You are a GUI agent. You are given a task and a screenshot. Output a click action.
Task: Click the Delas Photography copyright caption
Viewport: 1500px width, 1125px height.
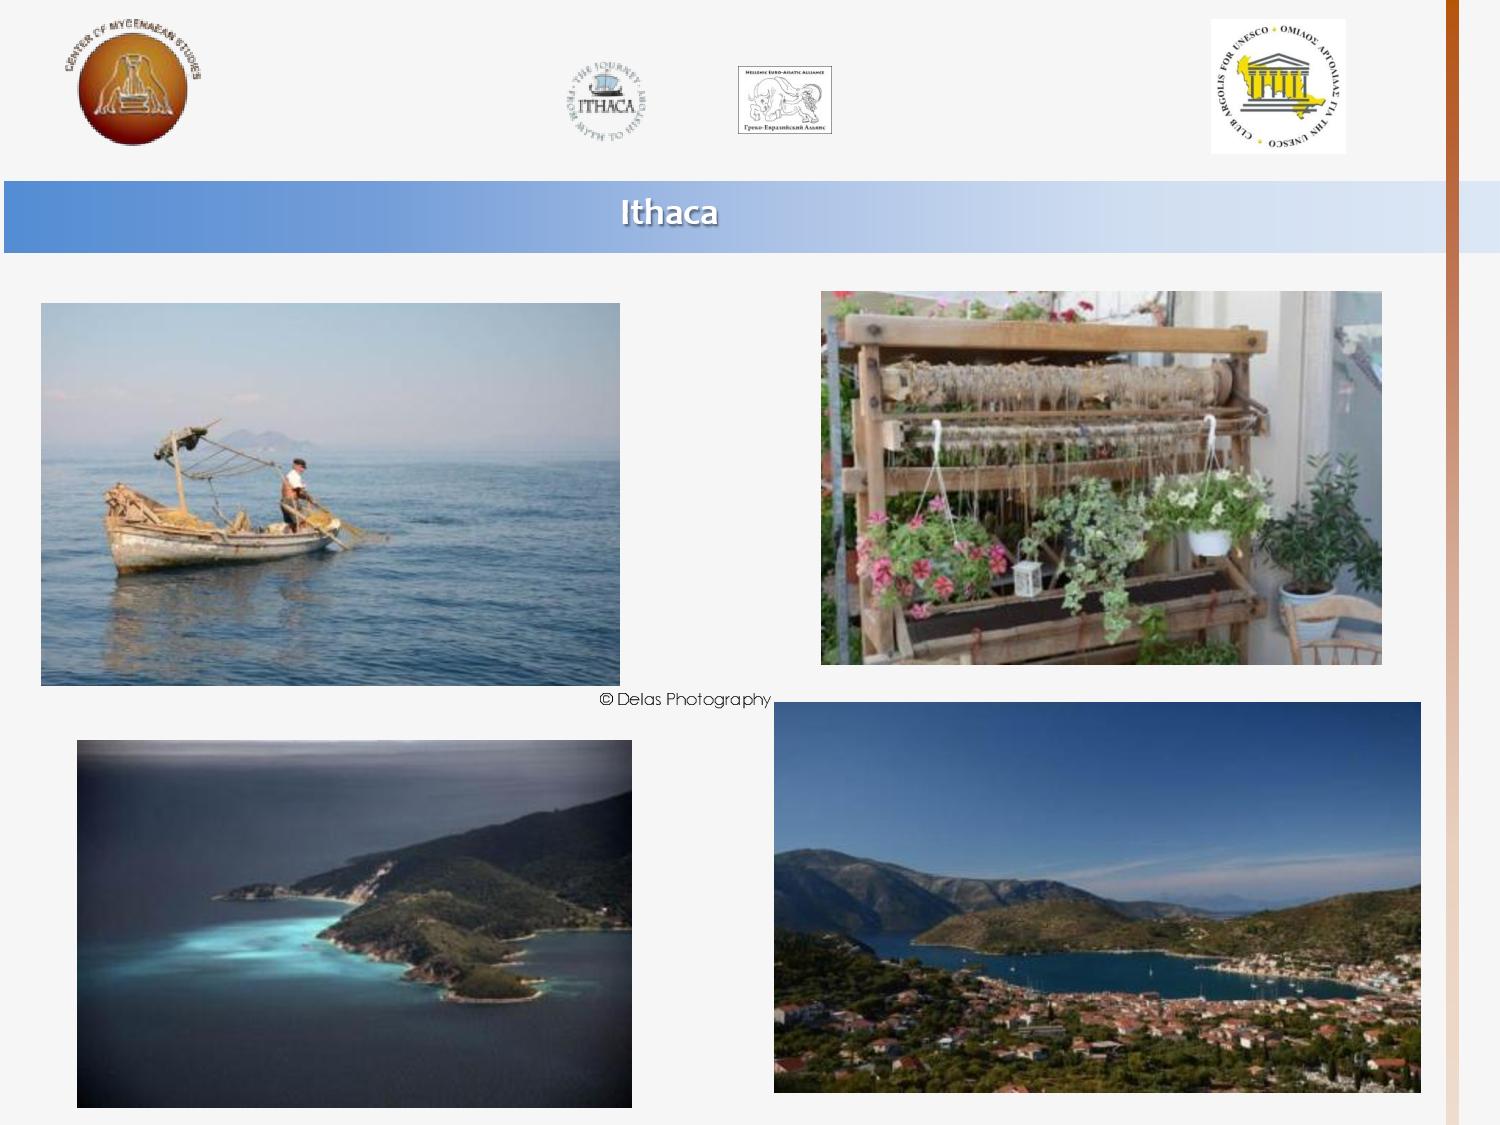(685, 699)
